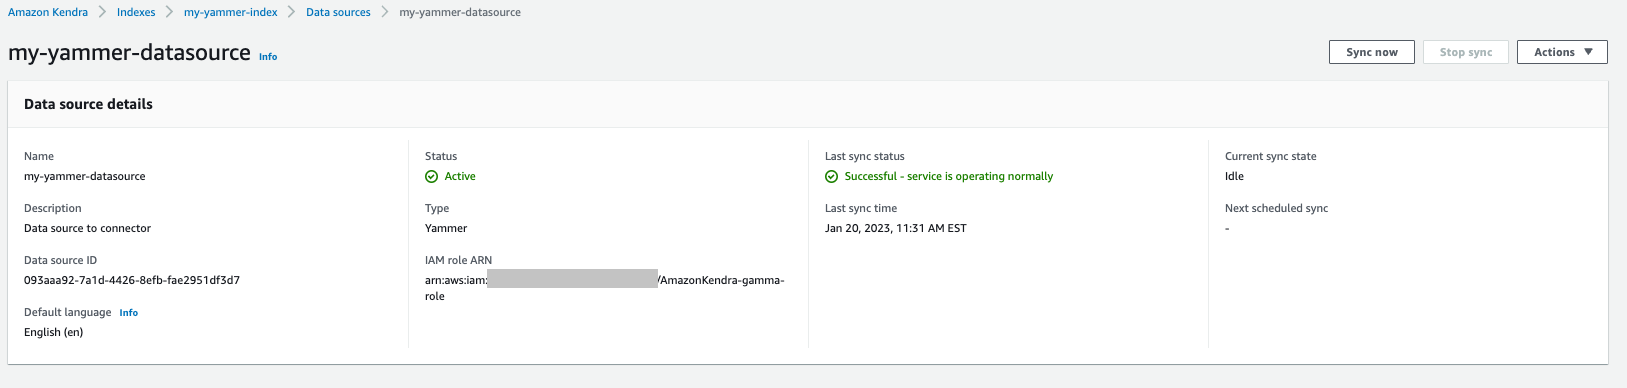Click the Stop sync button
Image resolution: width=1627 pixels, height=388 pixels.
[1466, 52]
